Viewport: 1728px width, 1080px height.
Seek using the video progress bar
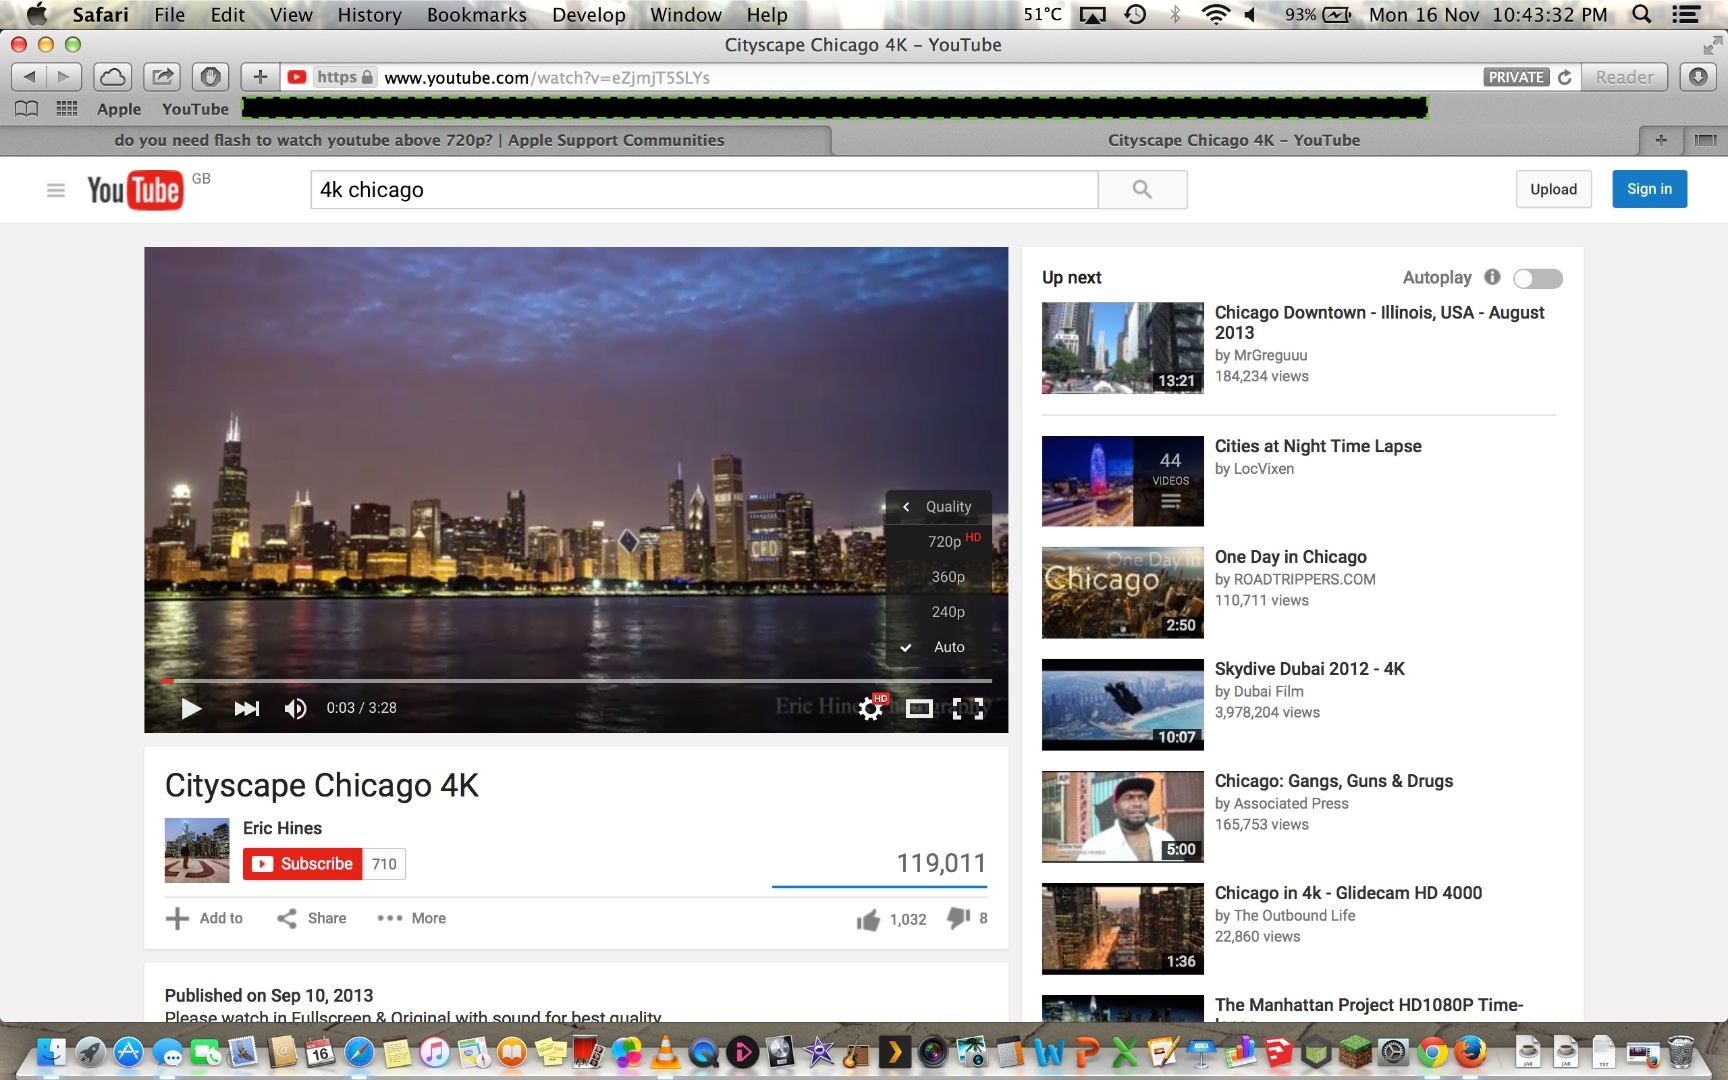pos(576,681)
